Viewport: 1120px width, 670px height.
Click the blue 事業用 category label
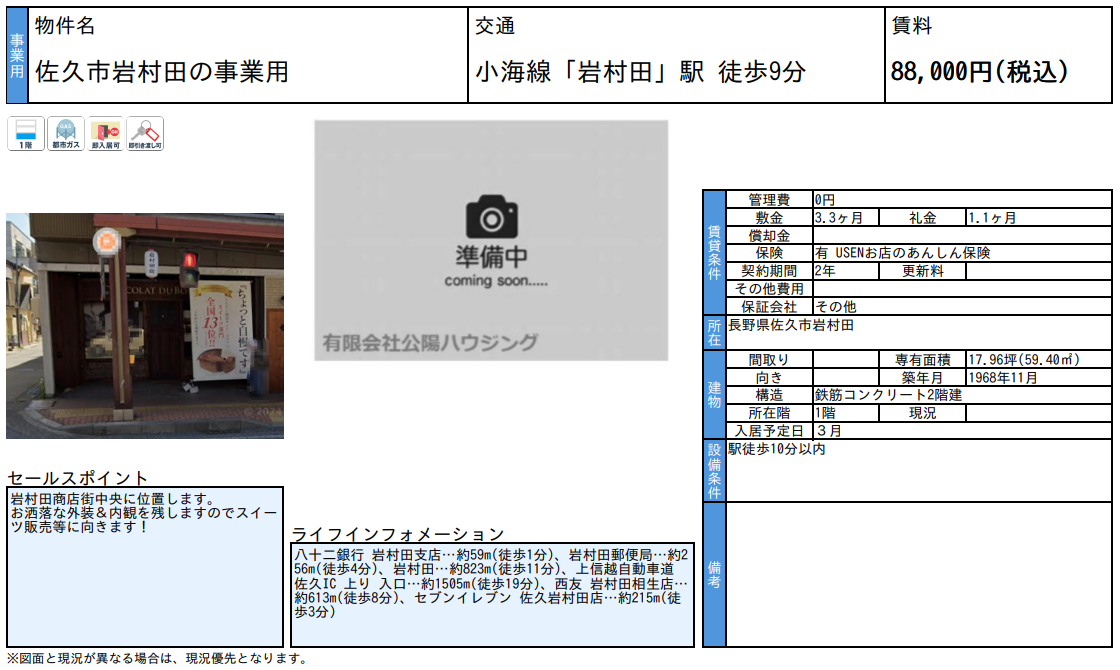[17, 56]
